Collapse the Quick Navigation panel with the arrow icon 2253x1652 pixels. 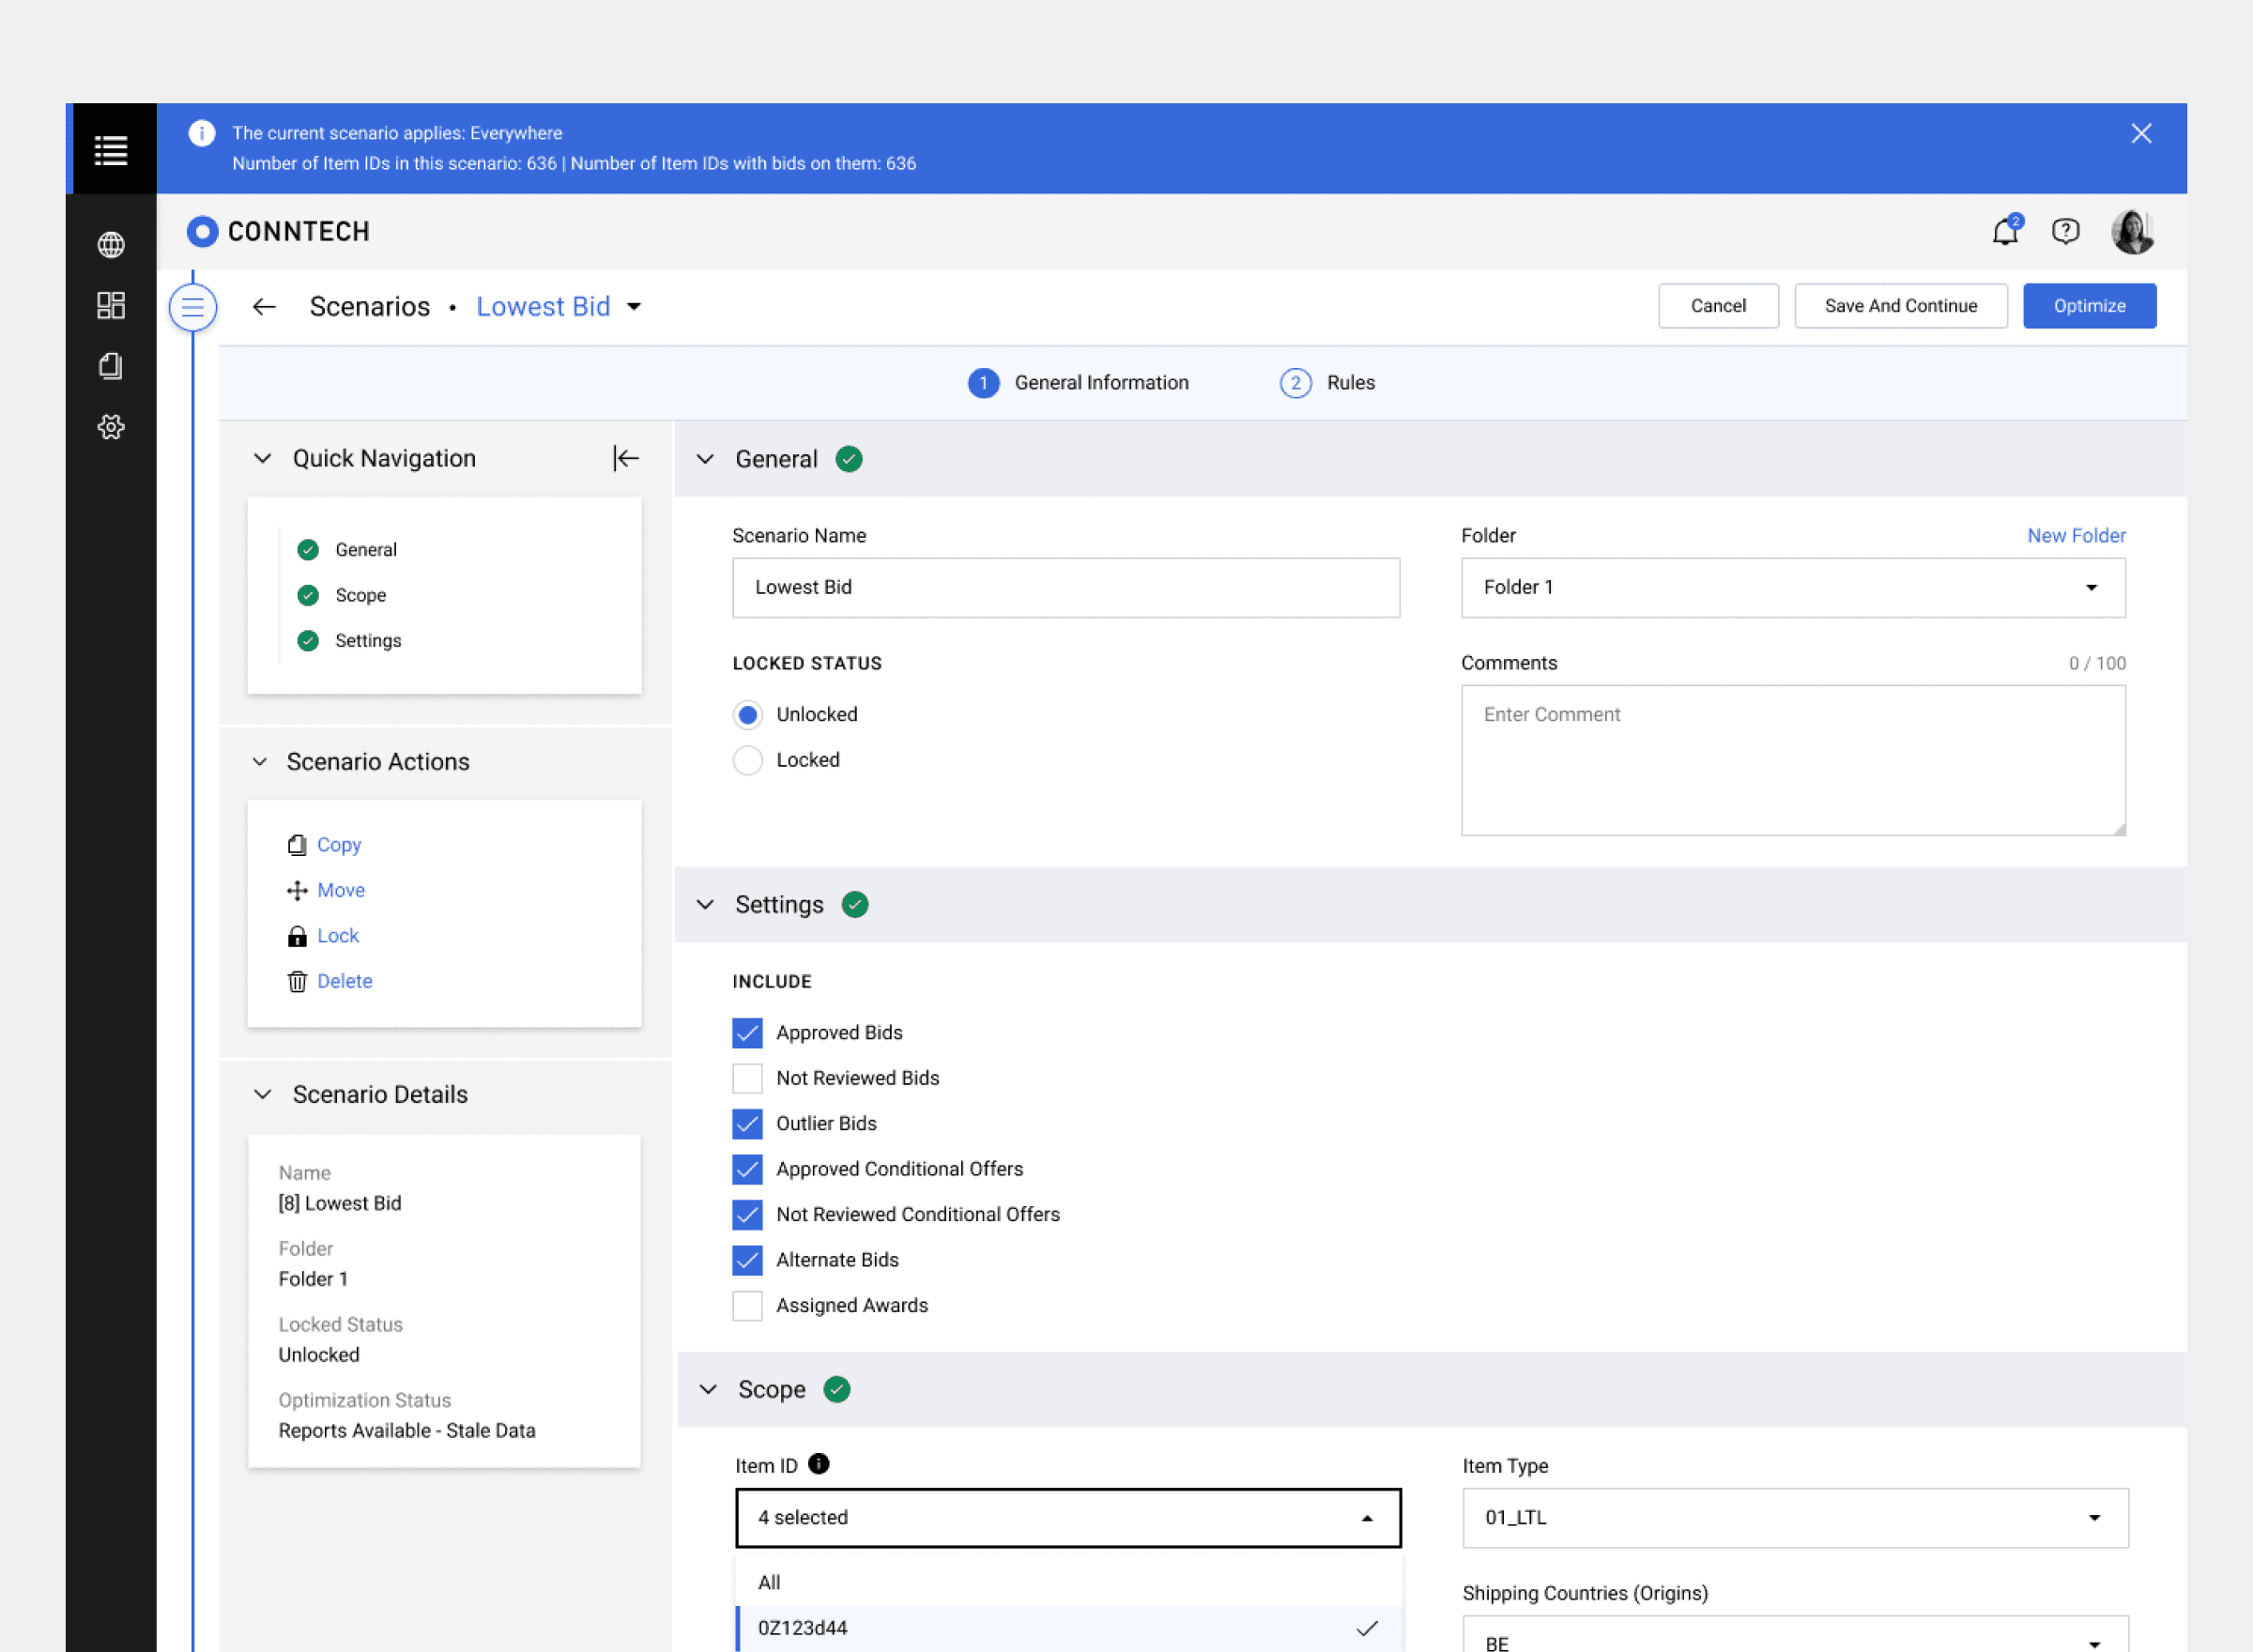(x=625, y=458)
